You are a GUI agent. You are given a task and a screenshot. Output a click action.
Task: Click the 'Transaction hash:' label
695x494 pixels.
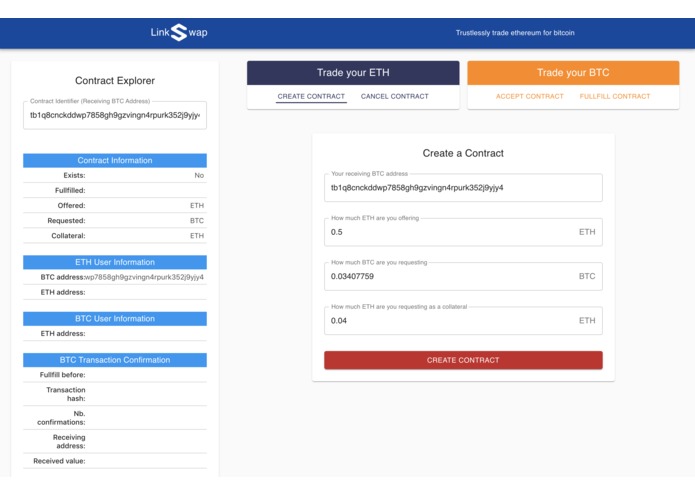[66, 394]
